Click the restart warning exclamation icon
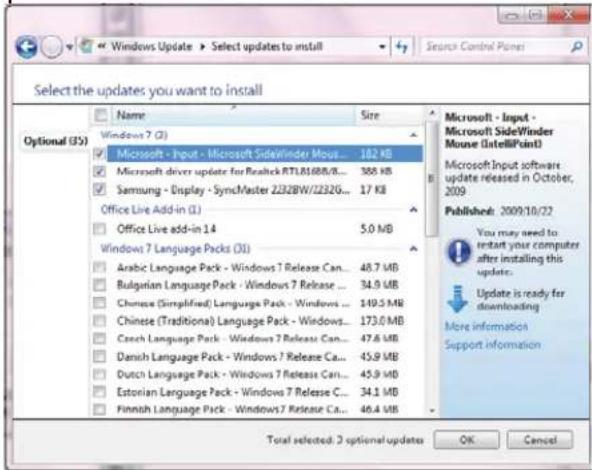Image resolution: width=592 pixels, height=470 pixels. 459,252
